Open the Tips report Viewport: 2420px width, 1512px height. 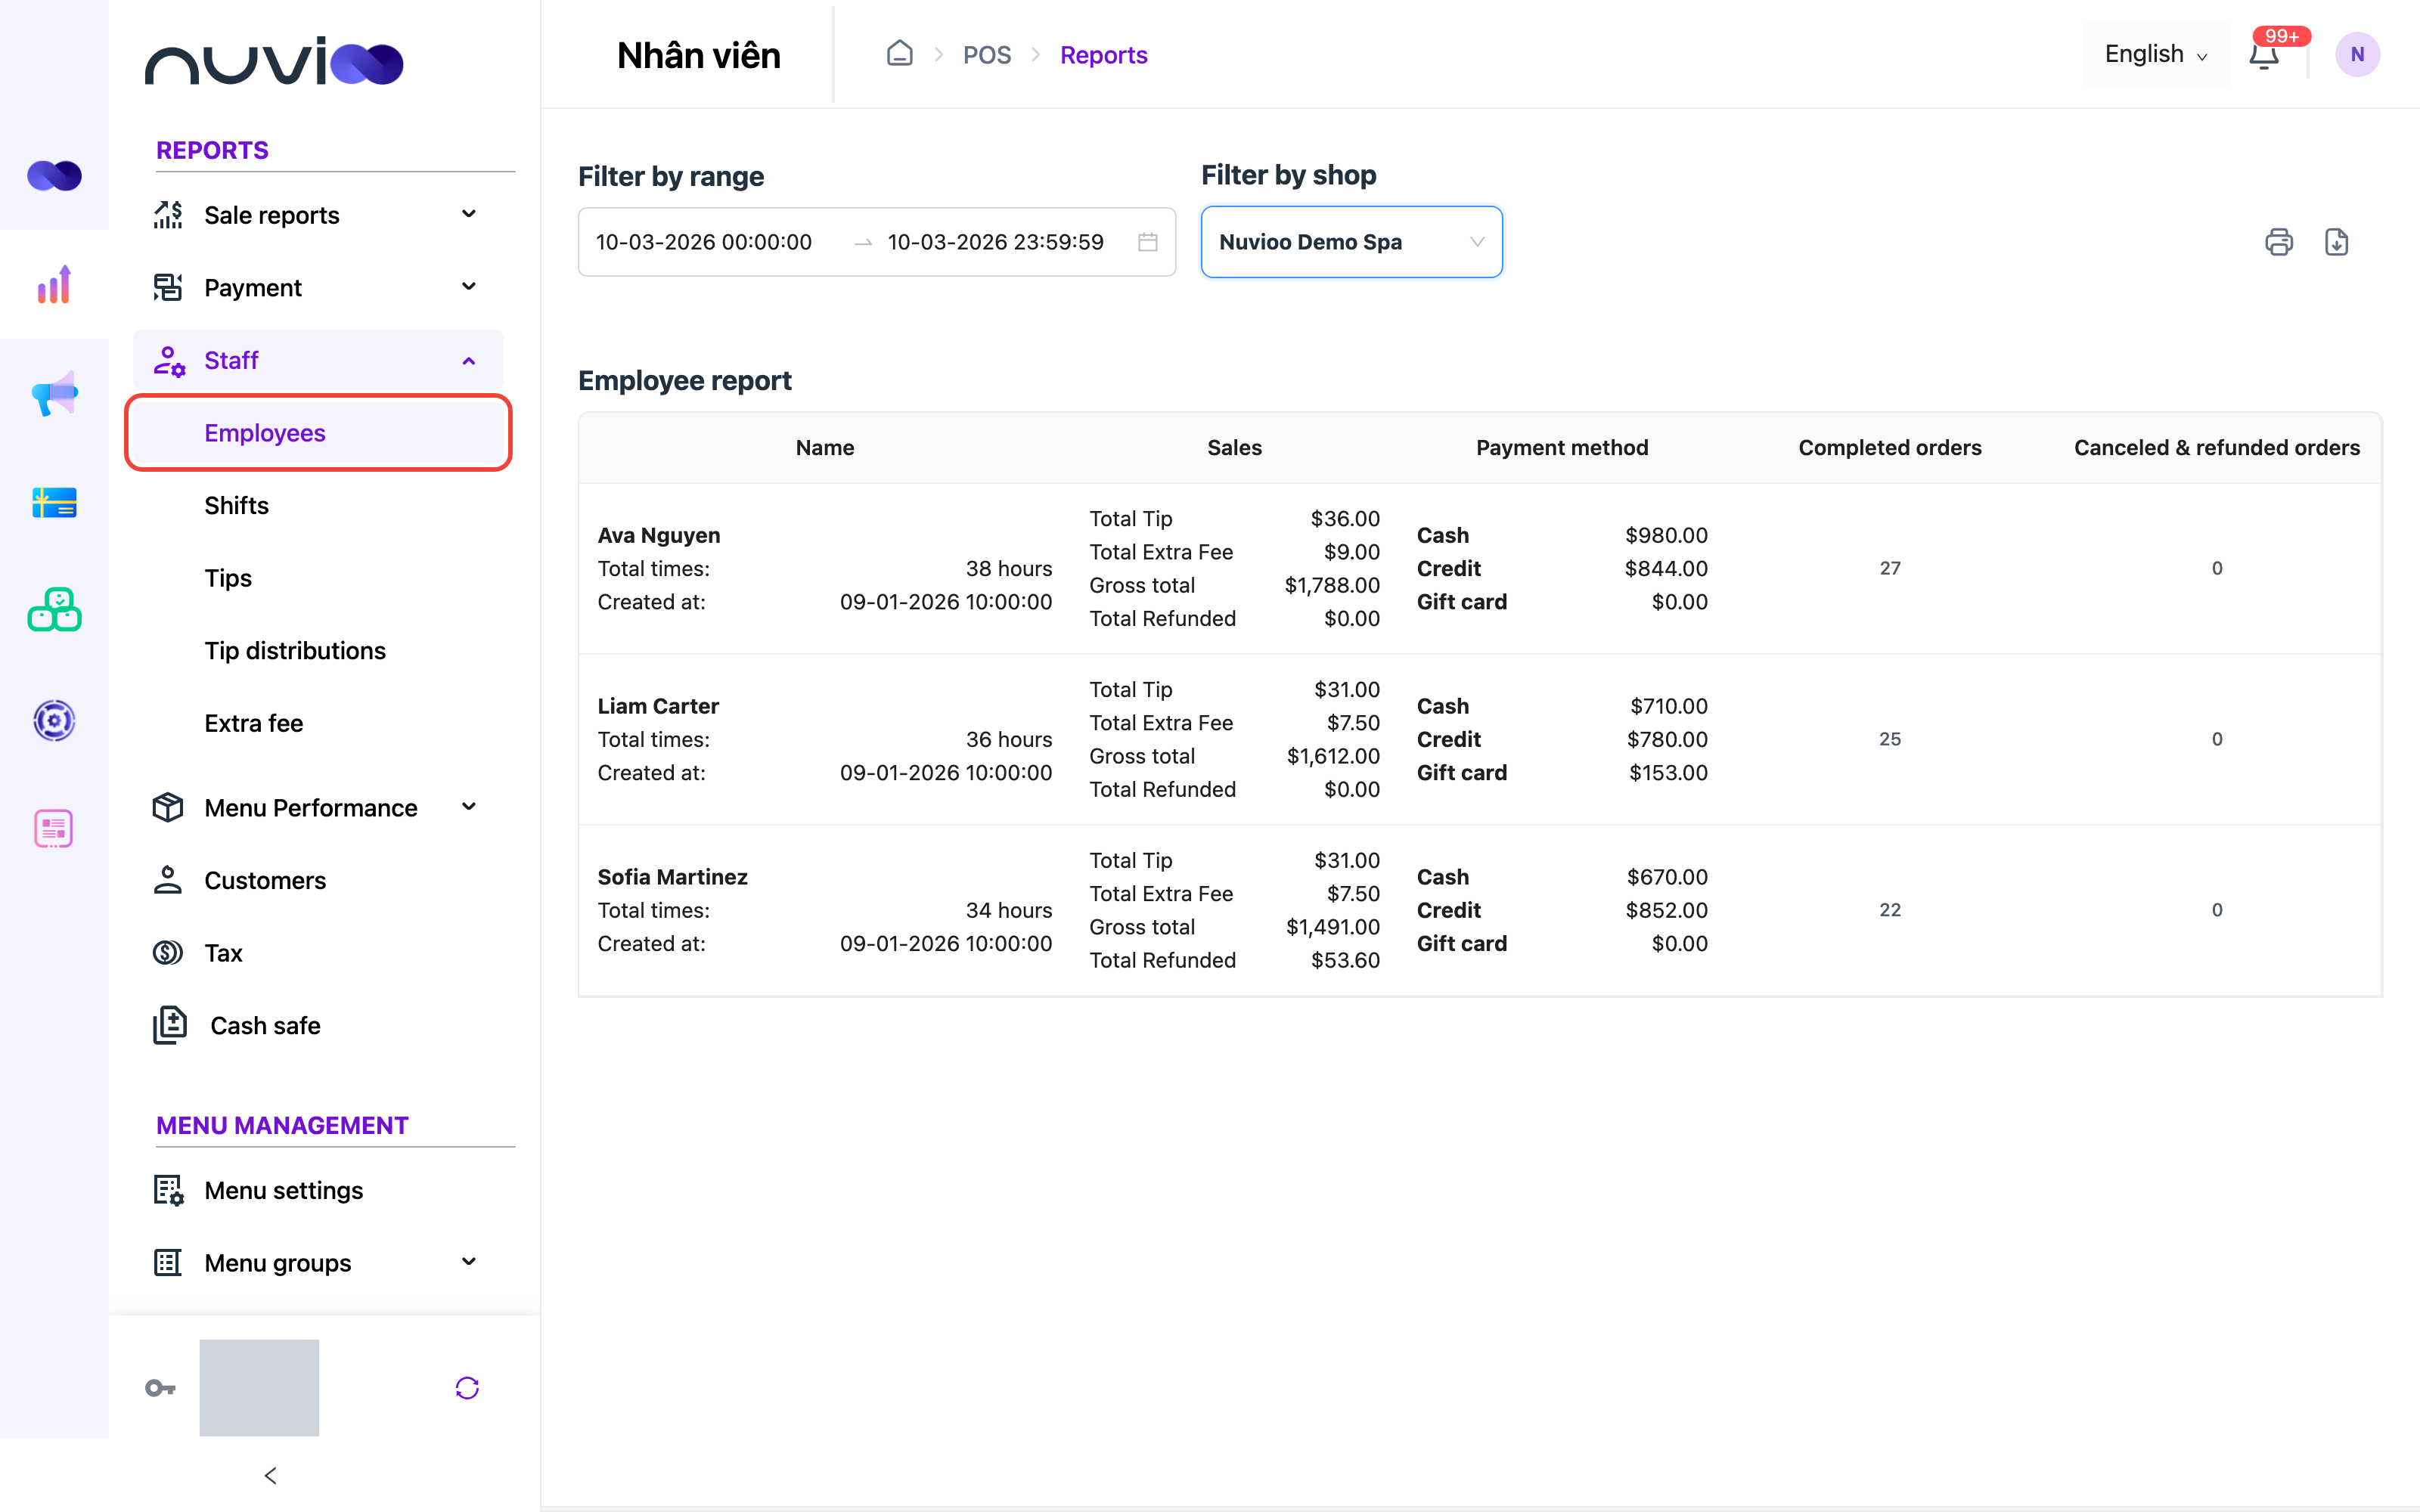pos(228,578)
